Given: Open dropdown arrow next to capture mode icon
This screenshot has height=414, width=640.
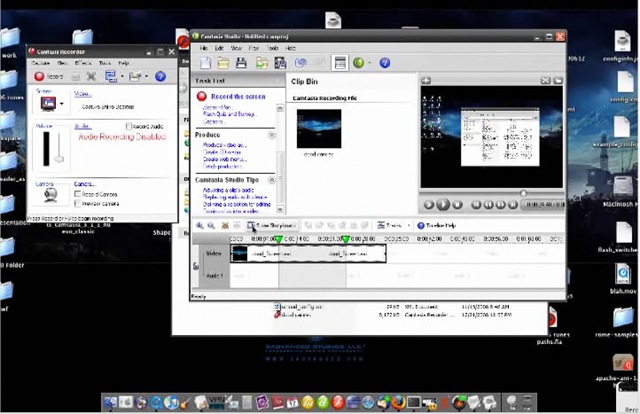Looking at the screenshot, I should pos(121,76).
